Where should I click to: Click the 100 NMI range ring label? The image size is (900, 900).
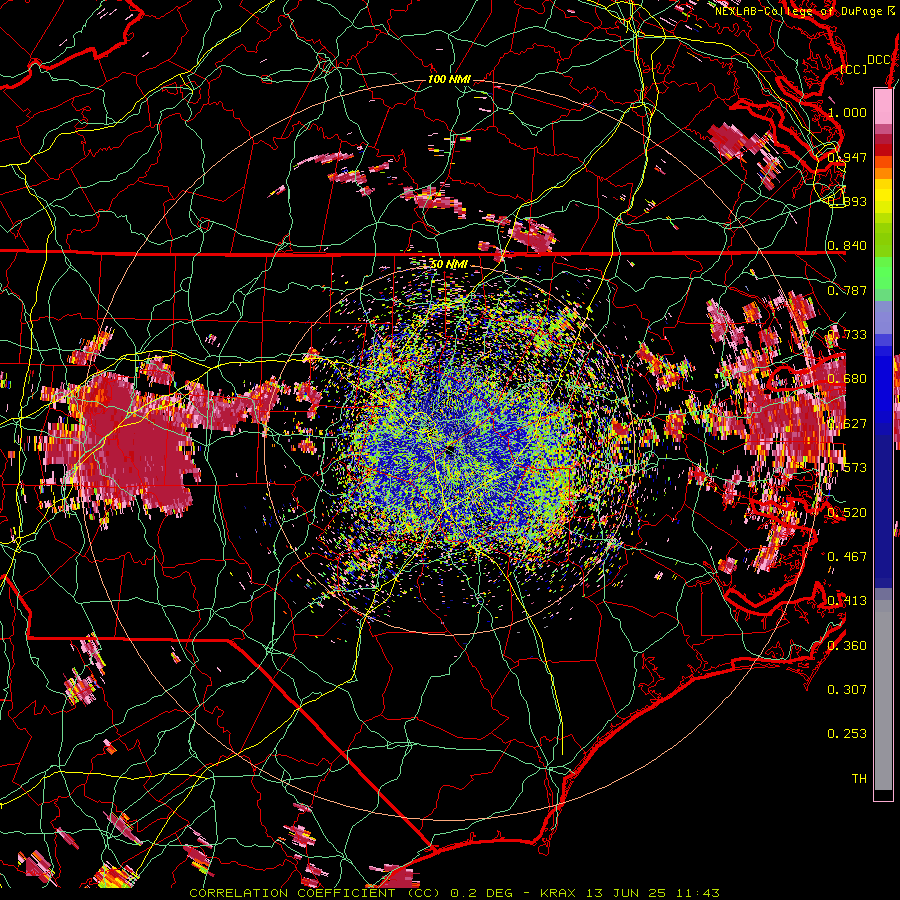(449, 79)
